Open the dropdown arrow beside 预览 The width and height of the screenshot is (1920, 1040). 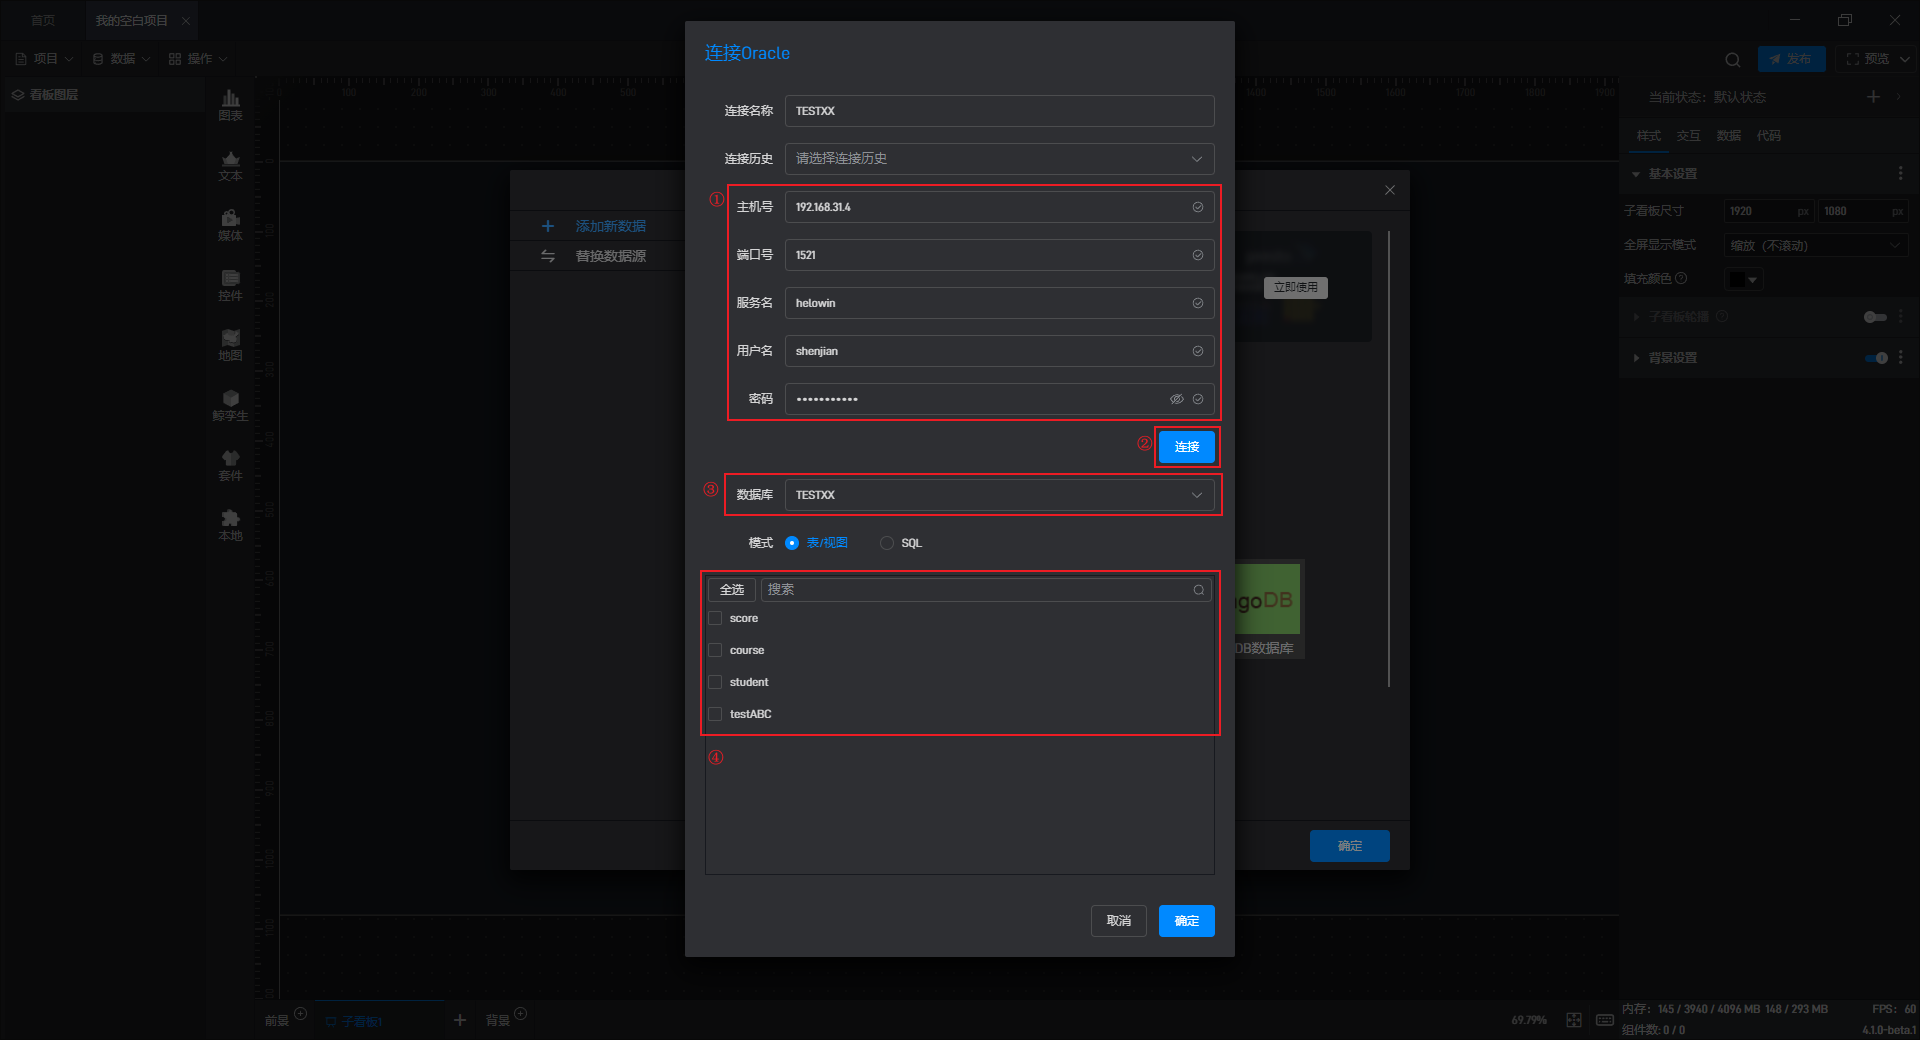point(1904,59)
